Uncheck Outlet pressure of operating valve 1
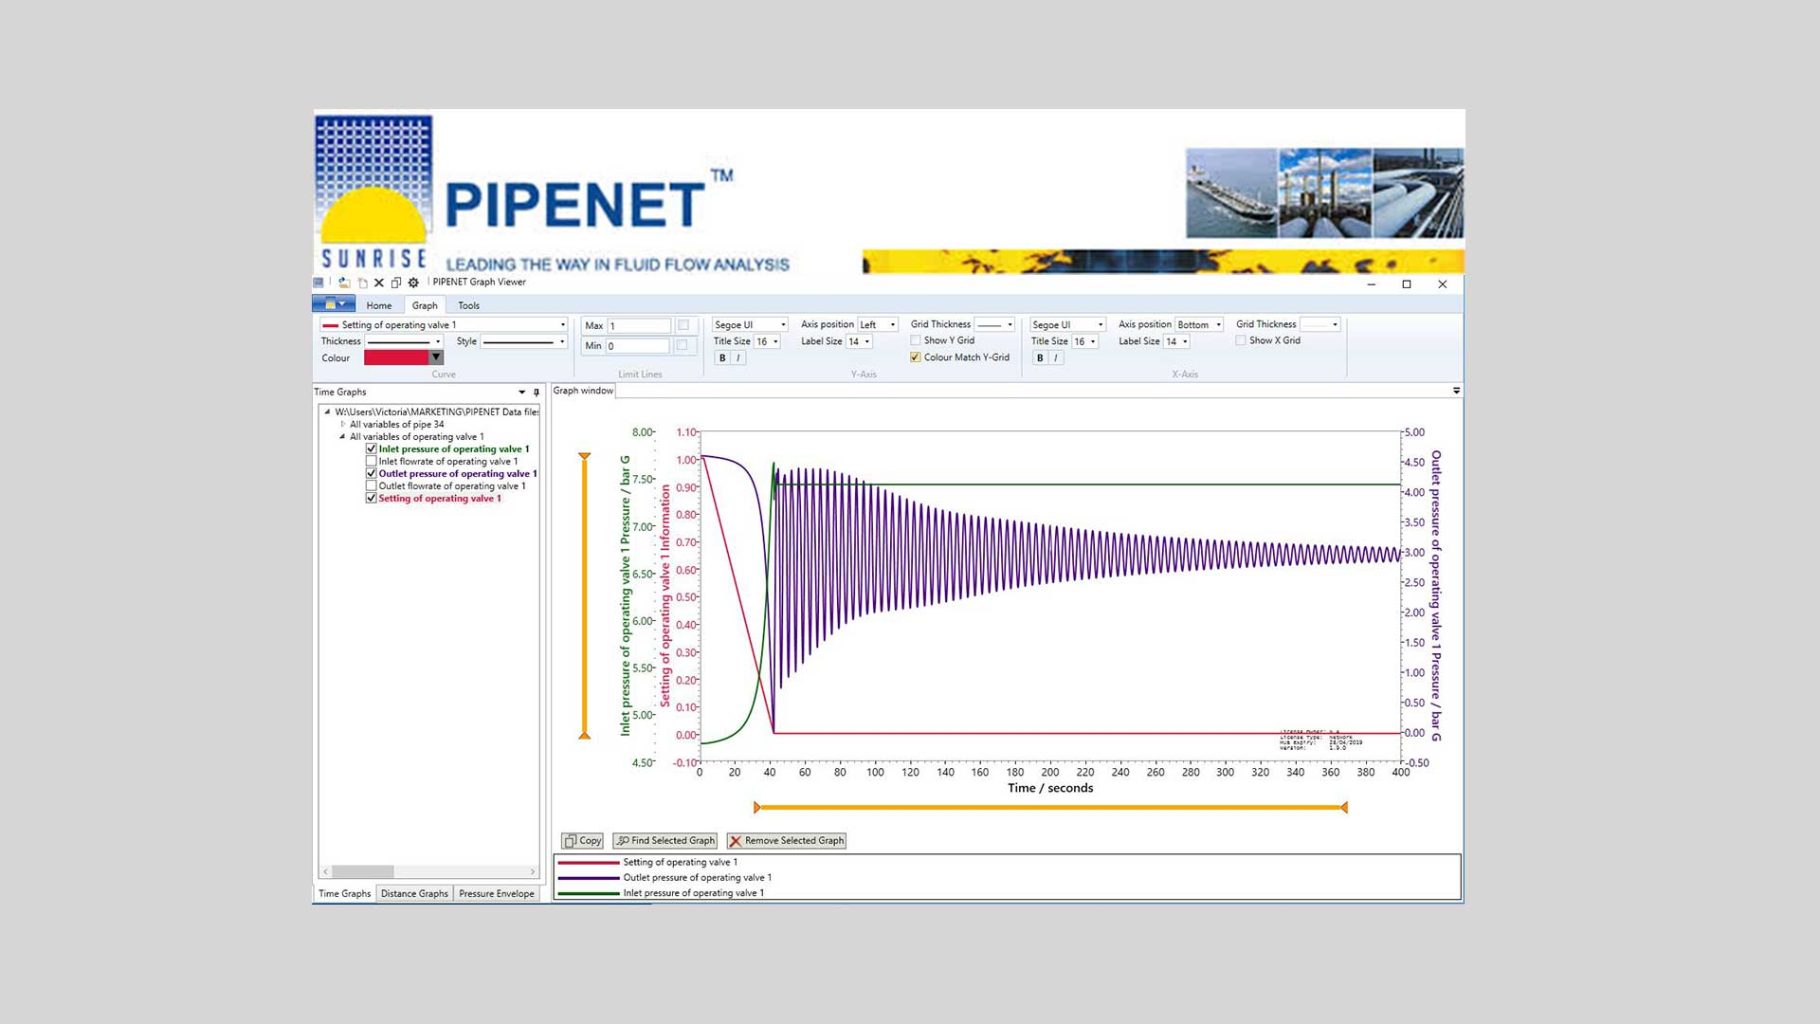Screen dimensions: 1820x1024 click(371, 474)
